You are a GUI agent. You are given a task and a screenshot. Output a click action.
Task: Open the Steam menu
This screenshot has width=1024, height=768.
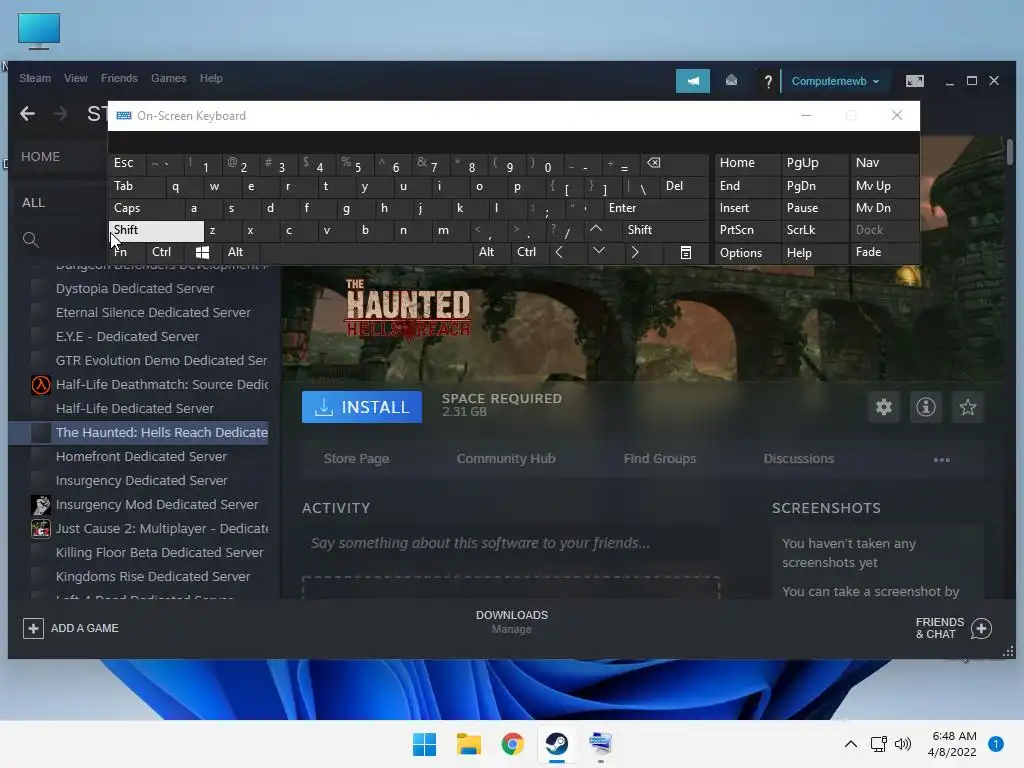click(35, 78)
